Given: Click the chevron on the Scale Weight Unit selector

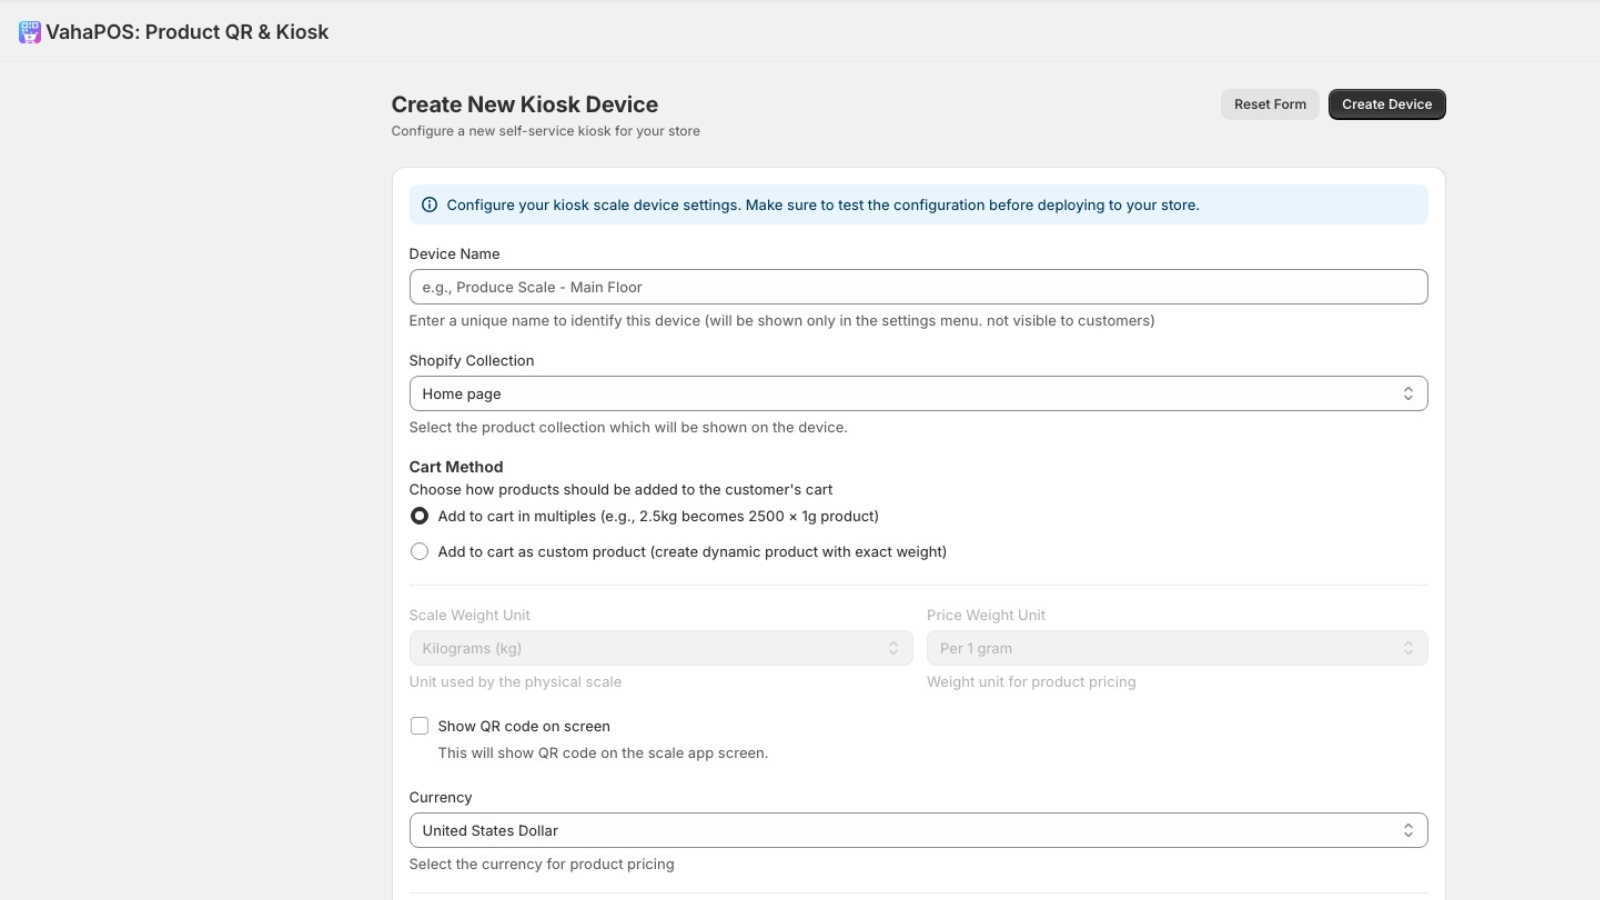Looking at the screenshot, I should 895,647.
